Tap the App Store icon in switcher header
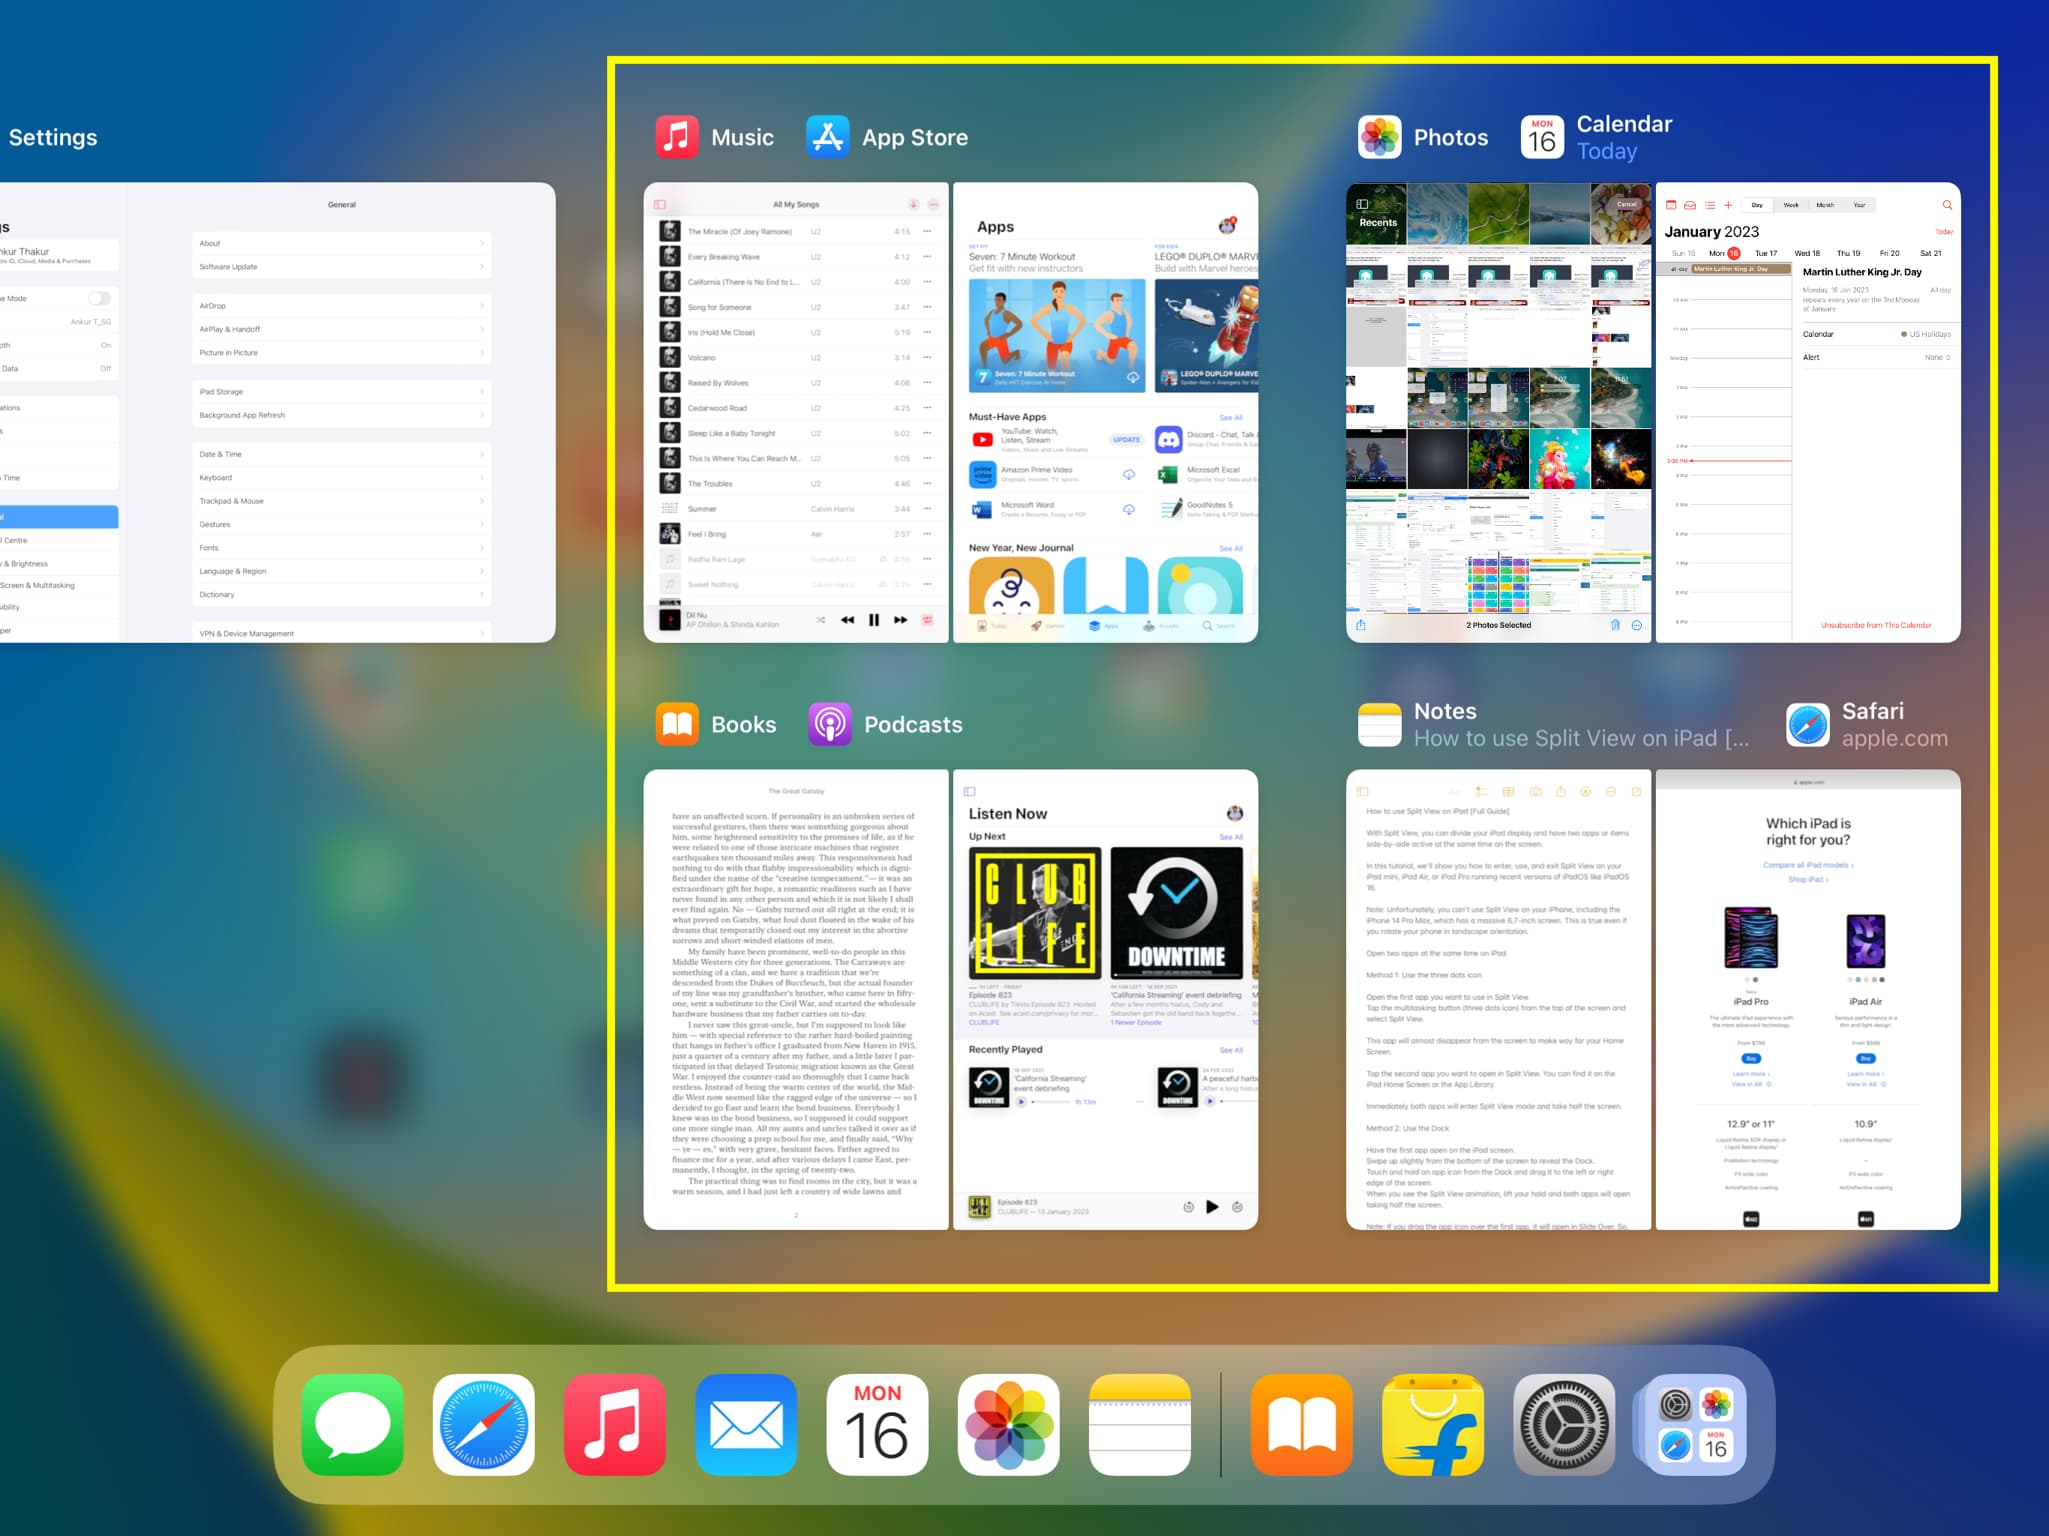 pos(828,137)
